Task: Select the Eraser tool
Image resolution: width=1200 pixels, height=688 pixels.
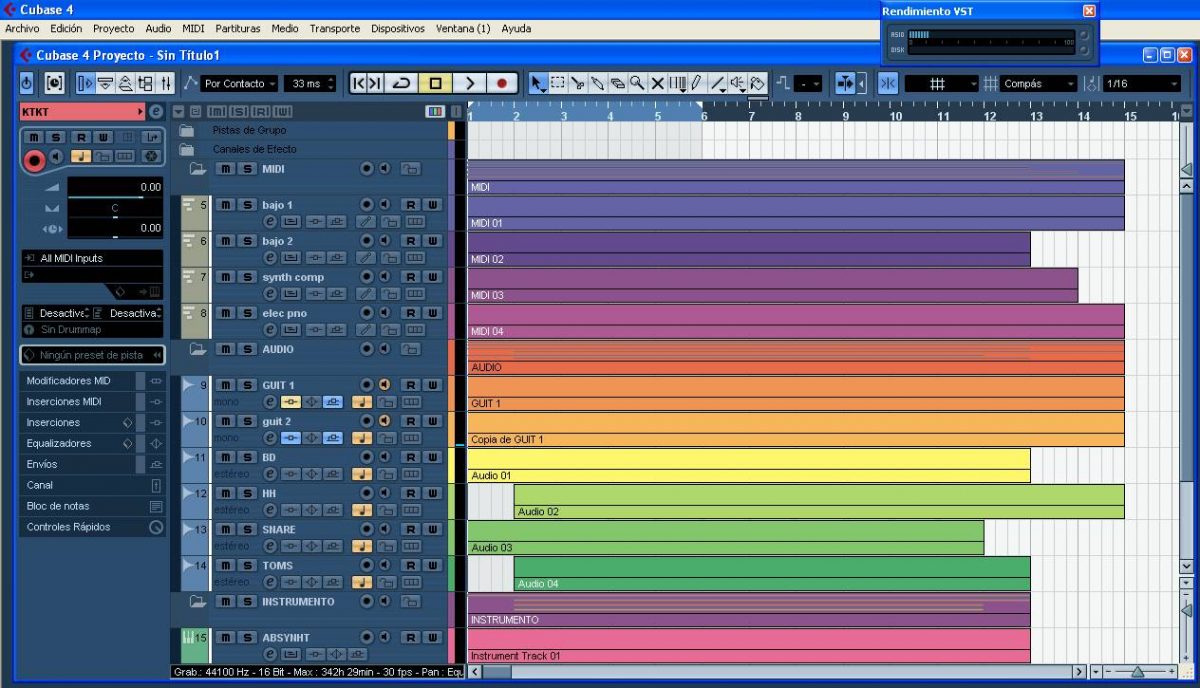Action: [618, 84]
